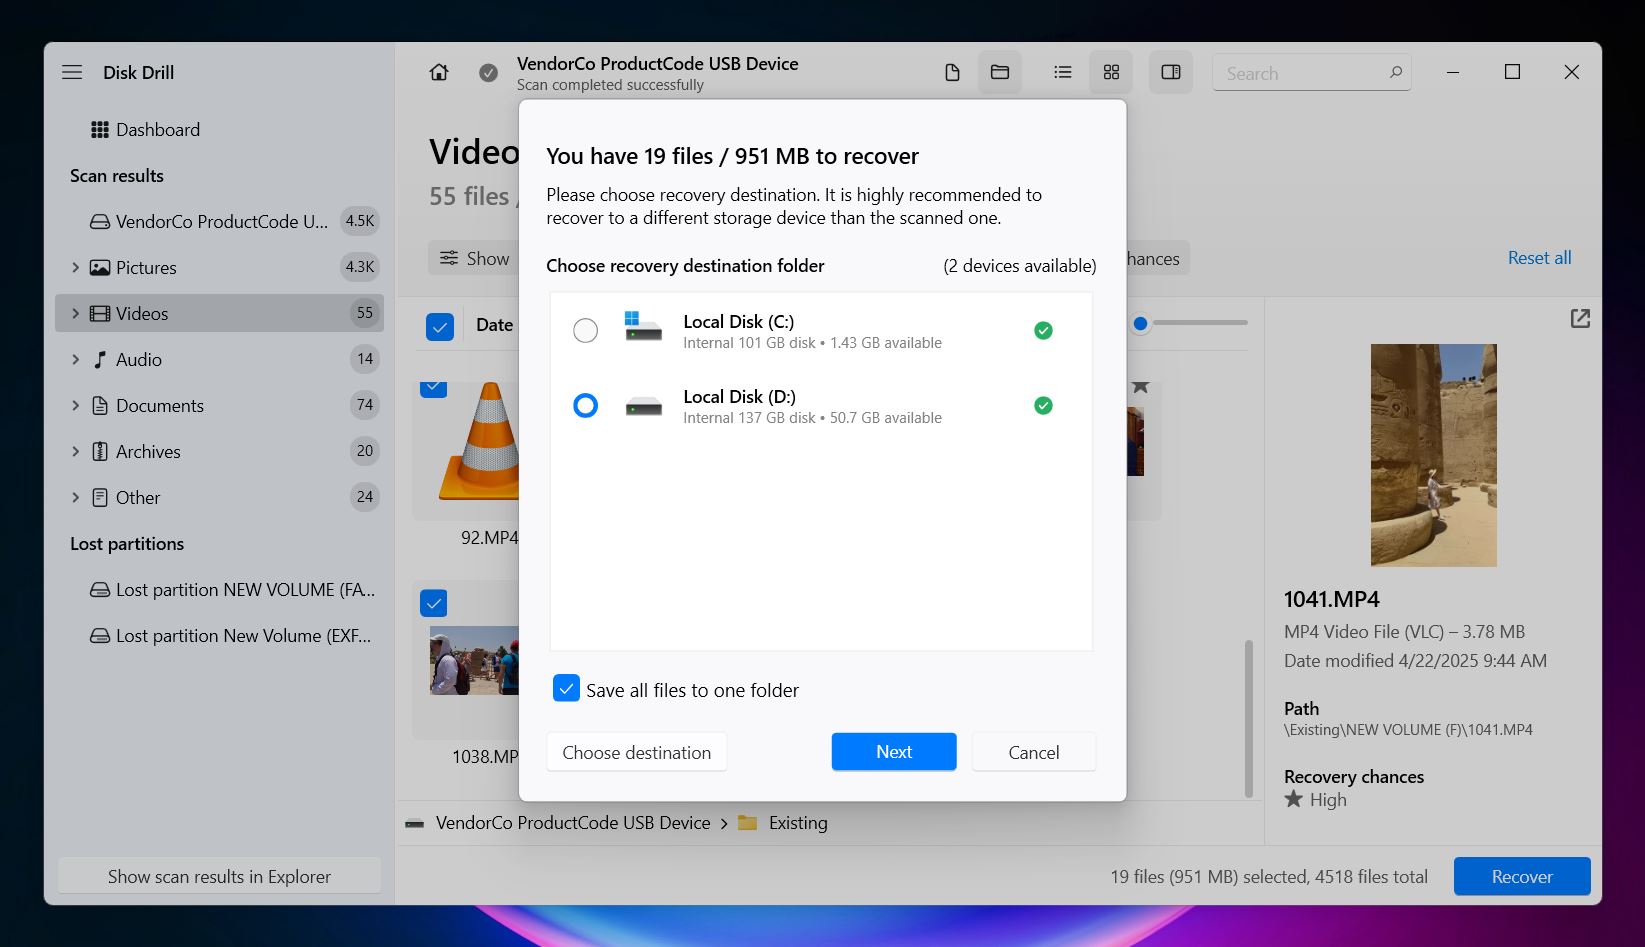
Task: Click Local Disk (C:) label text
Action: tap(738, 321)
